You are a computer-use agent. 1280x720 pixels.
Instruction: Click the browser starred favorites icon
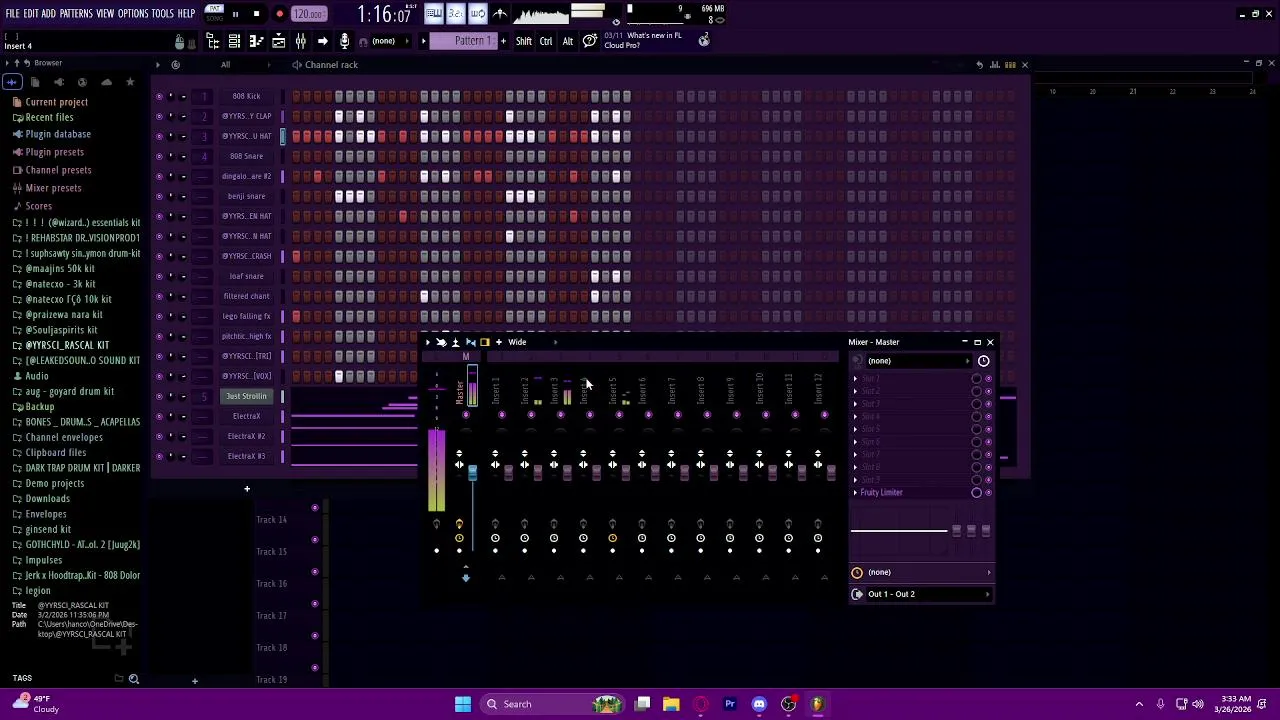click(x=130, y=82)
